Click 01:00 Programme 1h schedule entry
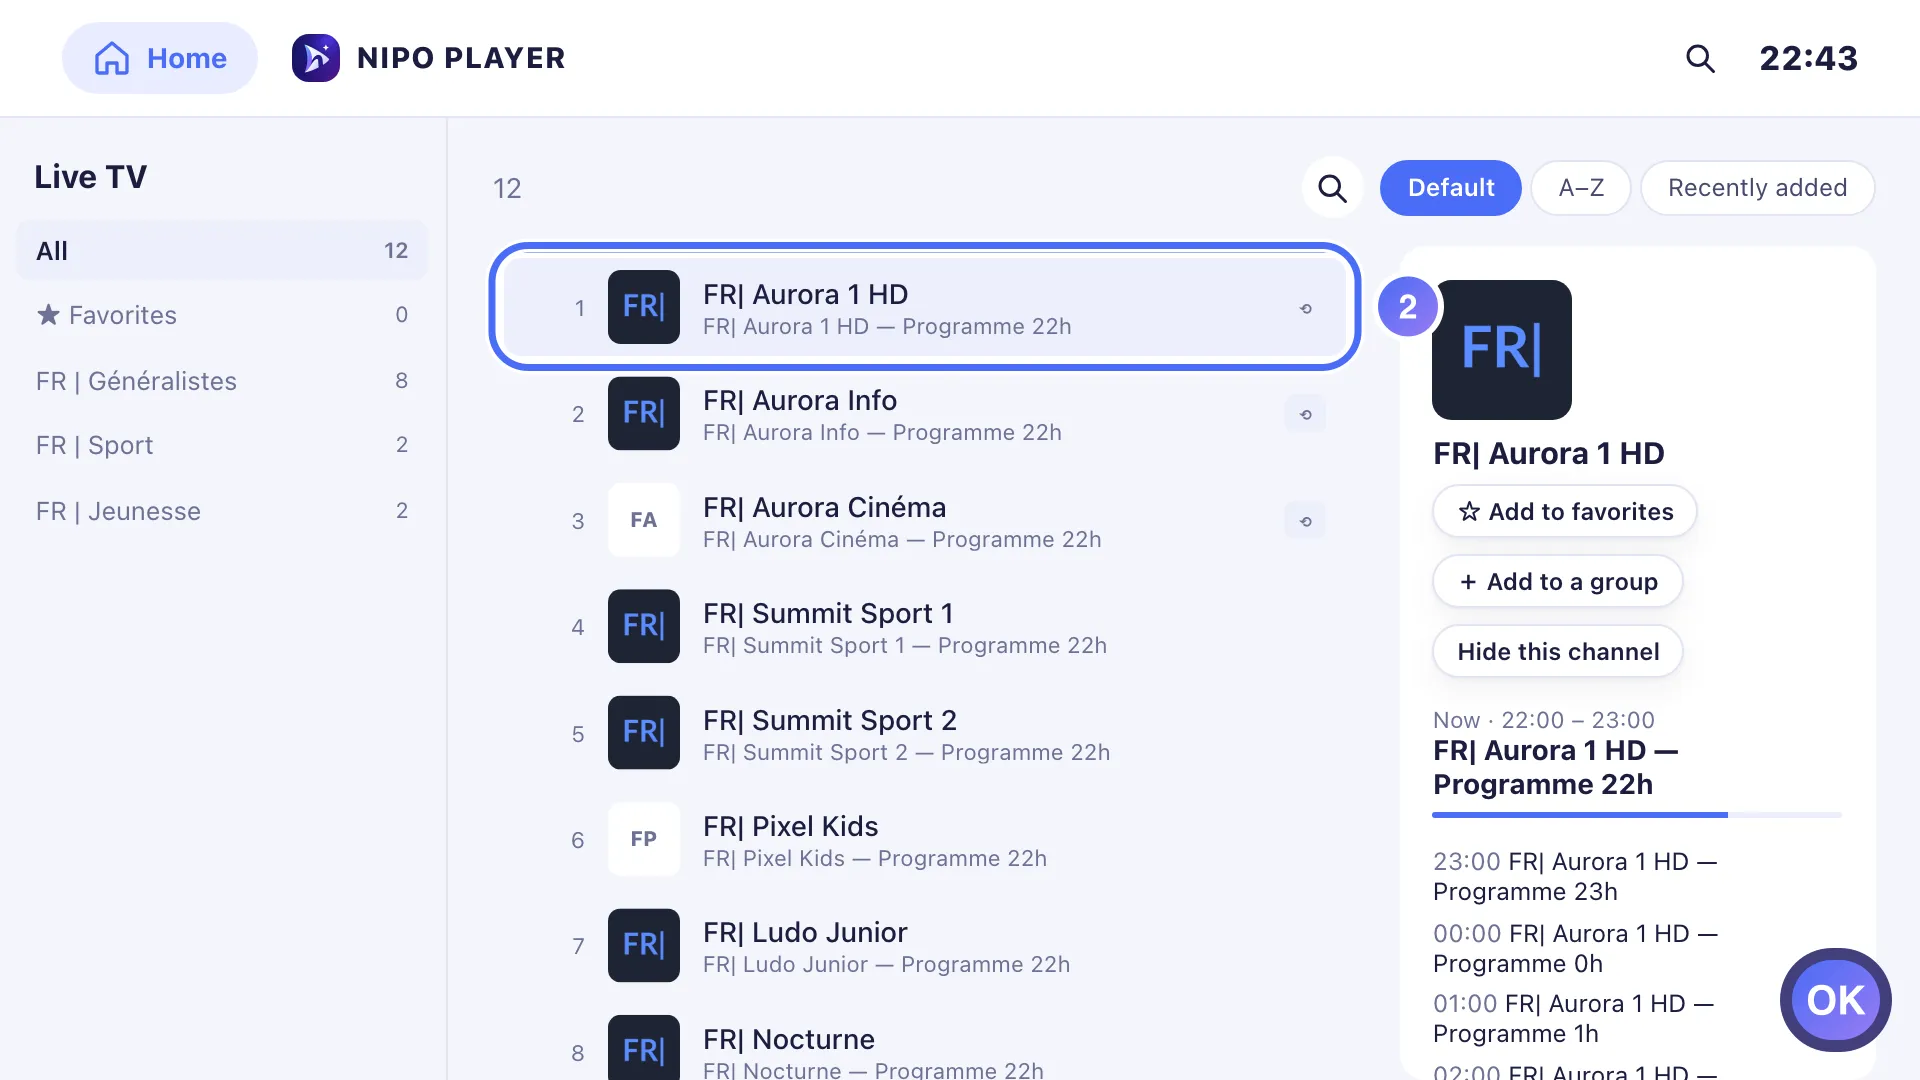The height and width of the screenshot is (1080, 1920). (x=1573, y=1018)
